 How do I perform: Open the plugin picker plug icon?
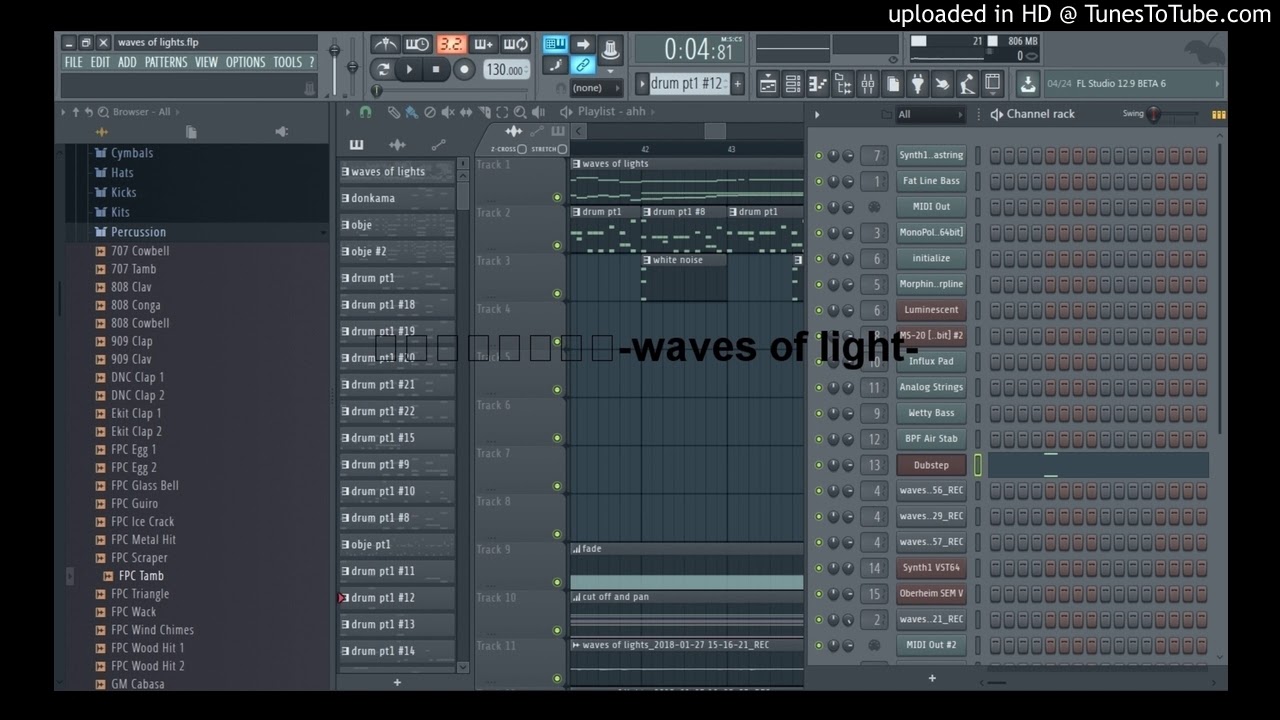pyautogui.click(x=917, y=84)
